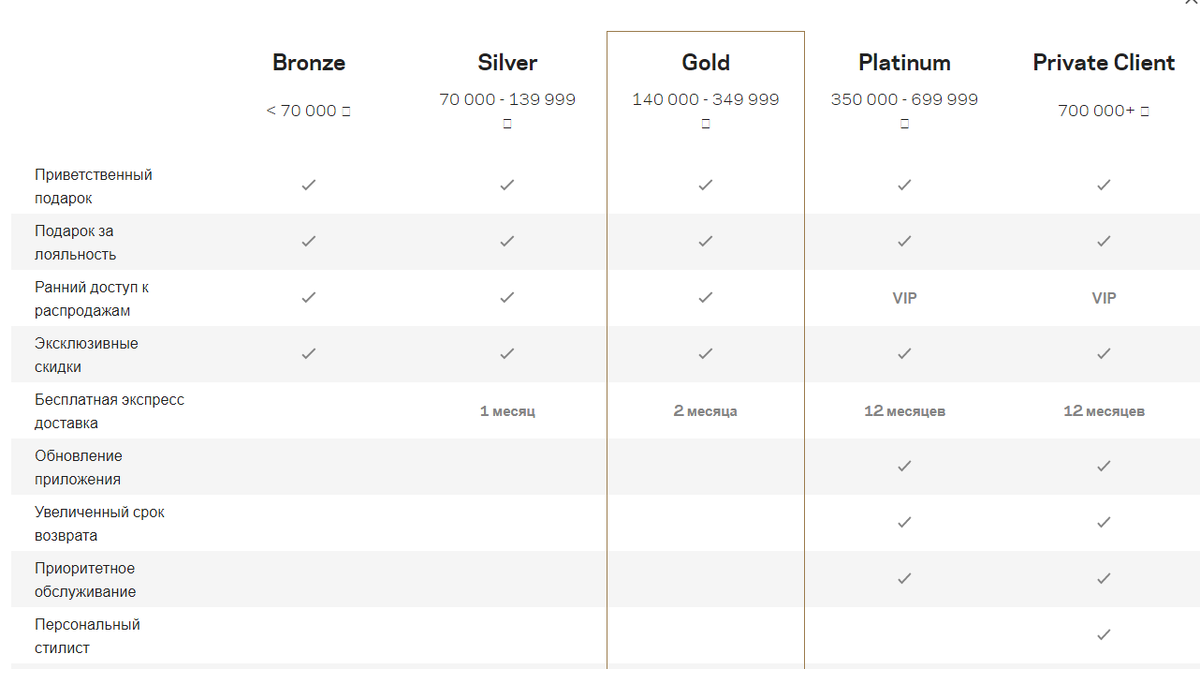The image size is (1200, 684).
Task: Click the Бесплатная экспресс доставка row label
Action: [109, 411]
